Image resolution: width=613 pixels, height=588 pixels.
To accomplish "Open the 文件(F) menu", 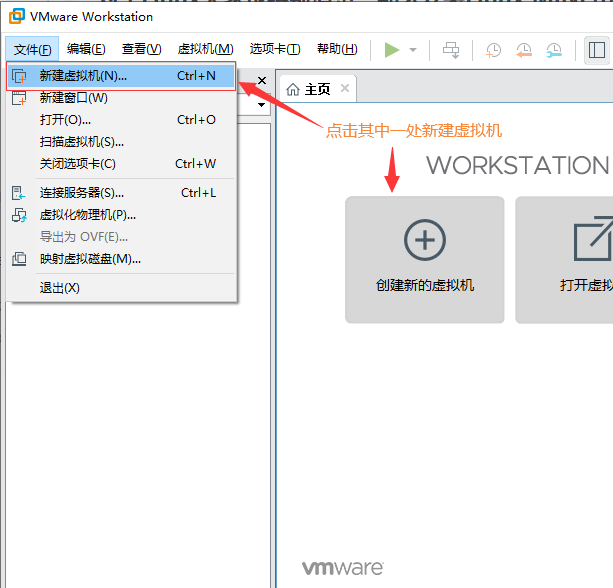I will (32, 49).
